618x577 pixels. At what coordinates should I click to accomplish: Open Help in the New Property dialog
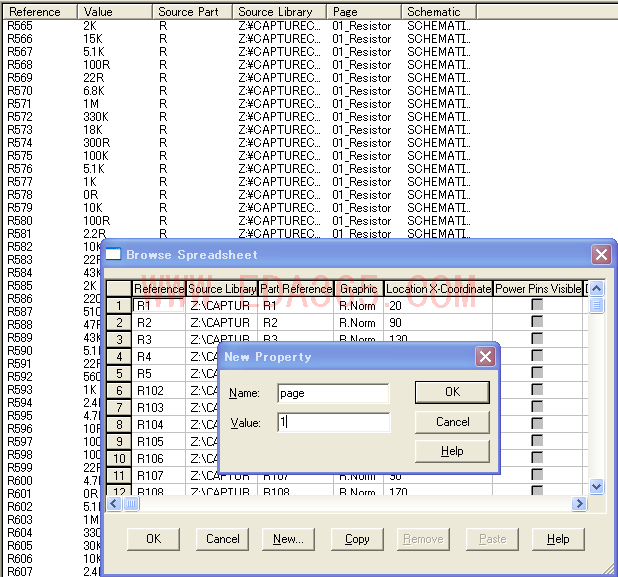452,451
